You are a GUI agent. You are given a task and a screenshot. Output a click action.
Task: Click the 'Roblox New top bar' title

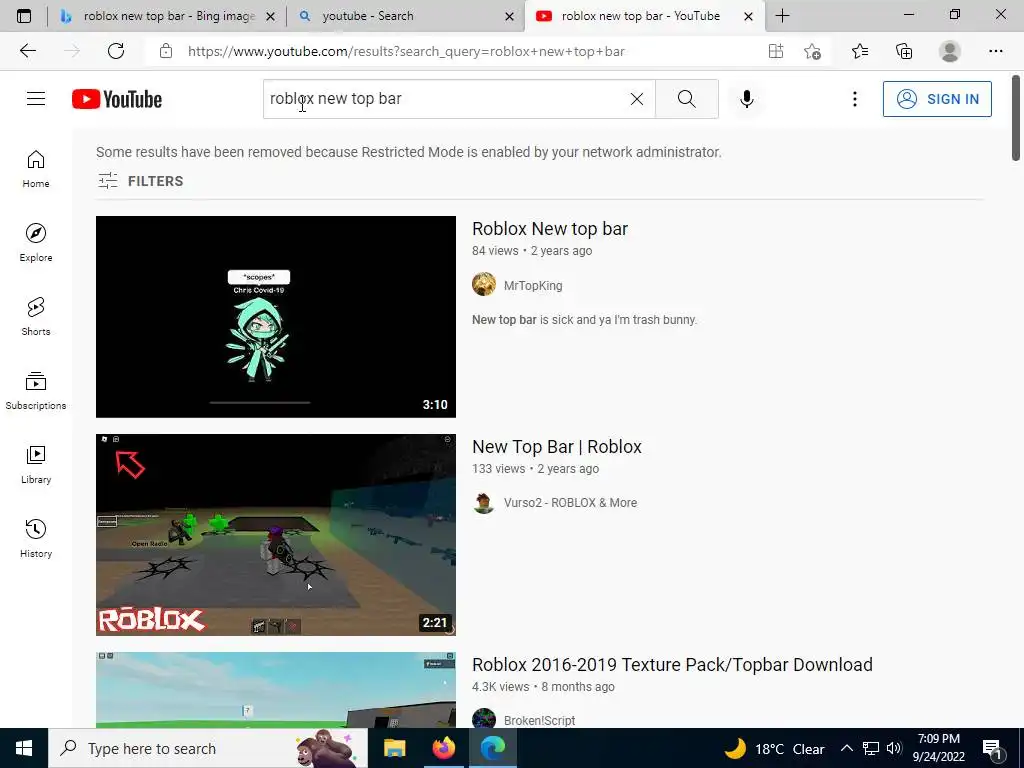550,229
